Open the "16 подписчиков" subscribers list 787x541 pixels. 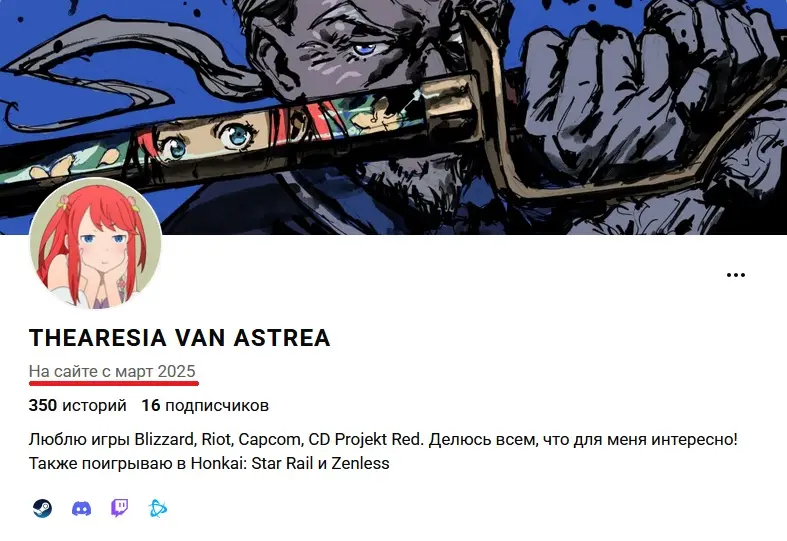[x=205, y=405]
